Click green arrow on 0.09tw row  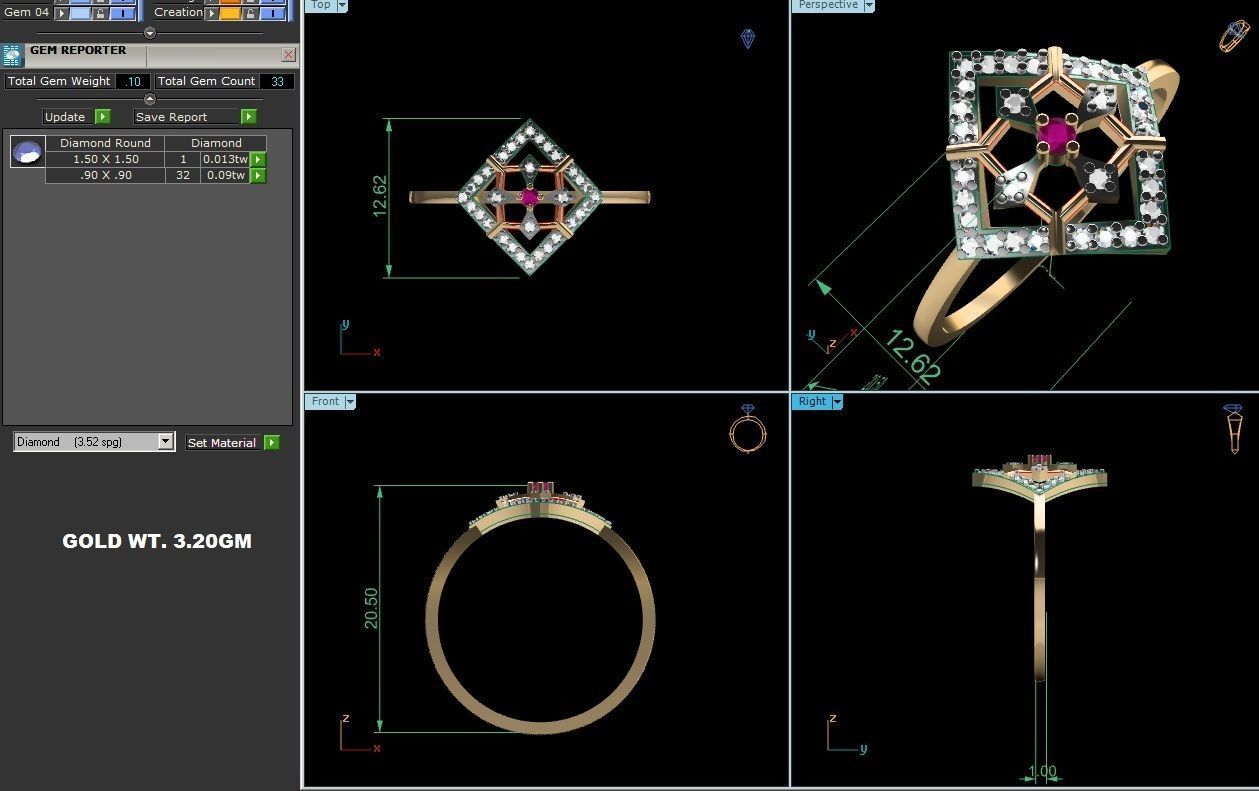258,175
